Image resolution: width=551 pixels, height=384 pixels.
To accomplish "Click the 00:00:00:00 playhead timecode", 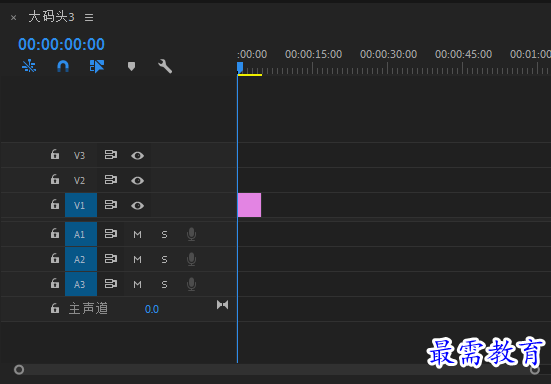I will [61, 44].
